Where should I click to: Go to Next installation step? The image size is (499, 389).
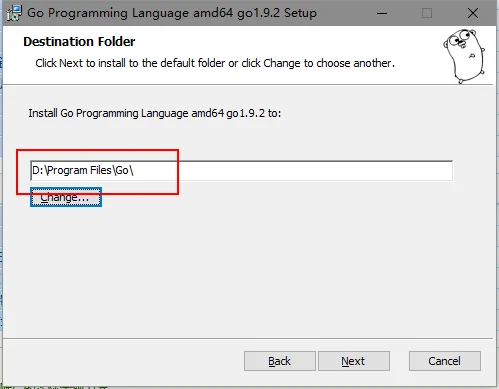[x=354, y=361]
